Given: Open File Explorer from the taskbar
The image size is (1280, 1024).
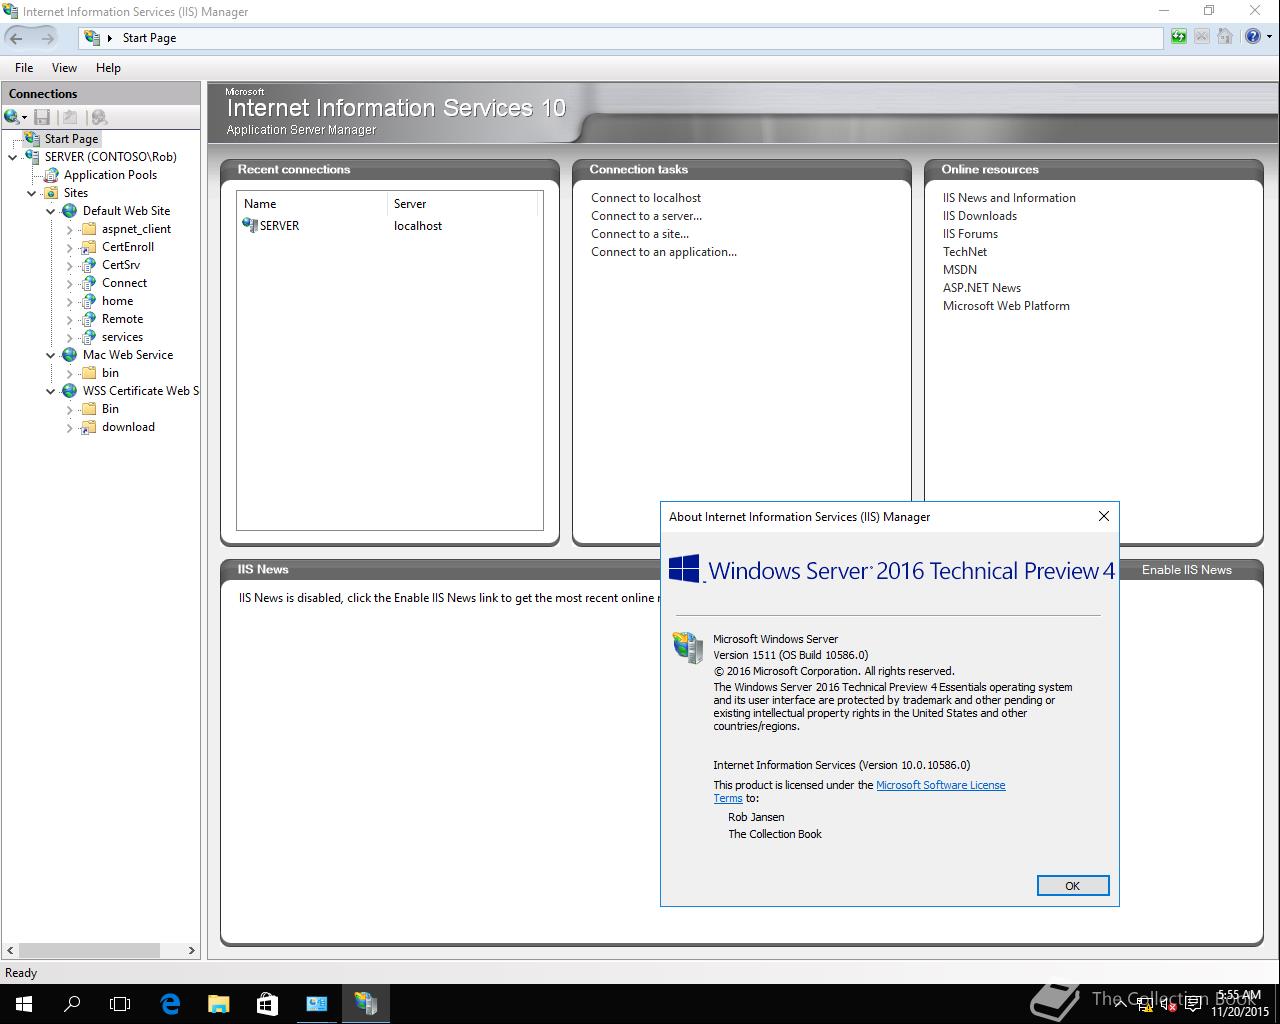Looking at the screenshot, I should 218,1004.
